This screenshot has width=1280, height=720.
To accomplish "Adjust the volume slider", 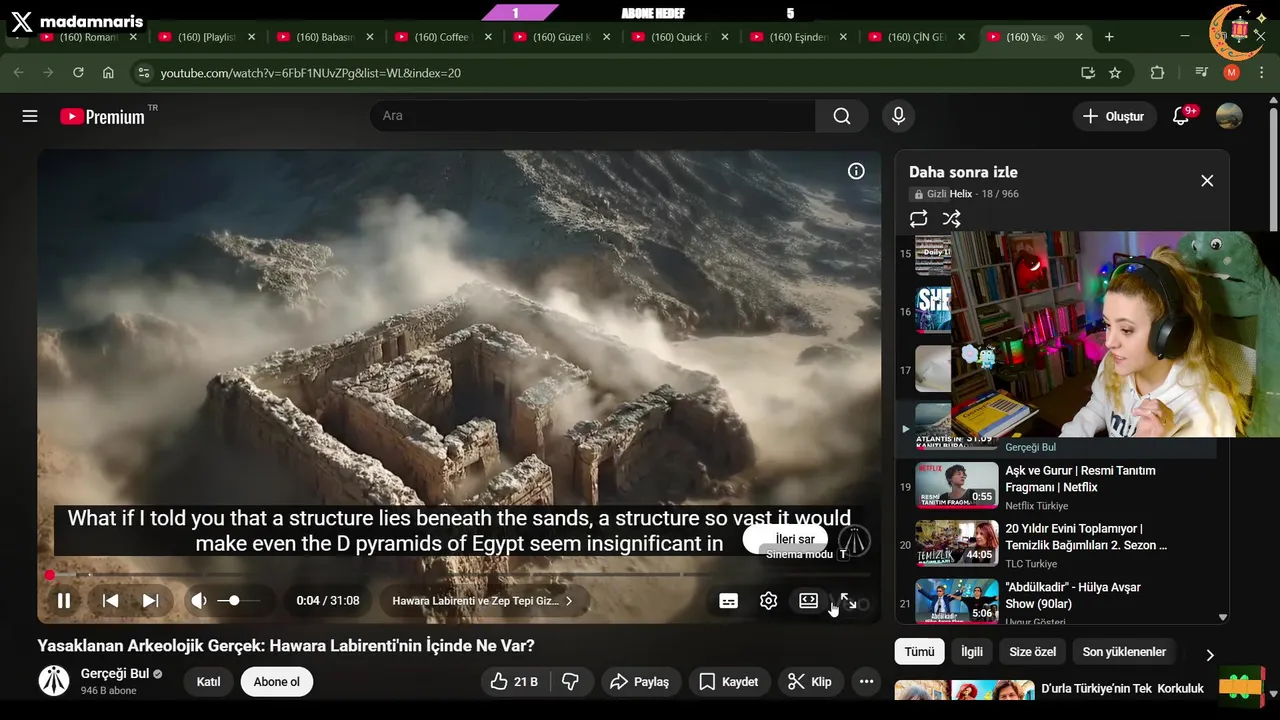I will point(238,601).
